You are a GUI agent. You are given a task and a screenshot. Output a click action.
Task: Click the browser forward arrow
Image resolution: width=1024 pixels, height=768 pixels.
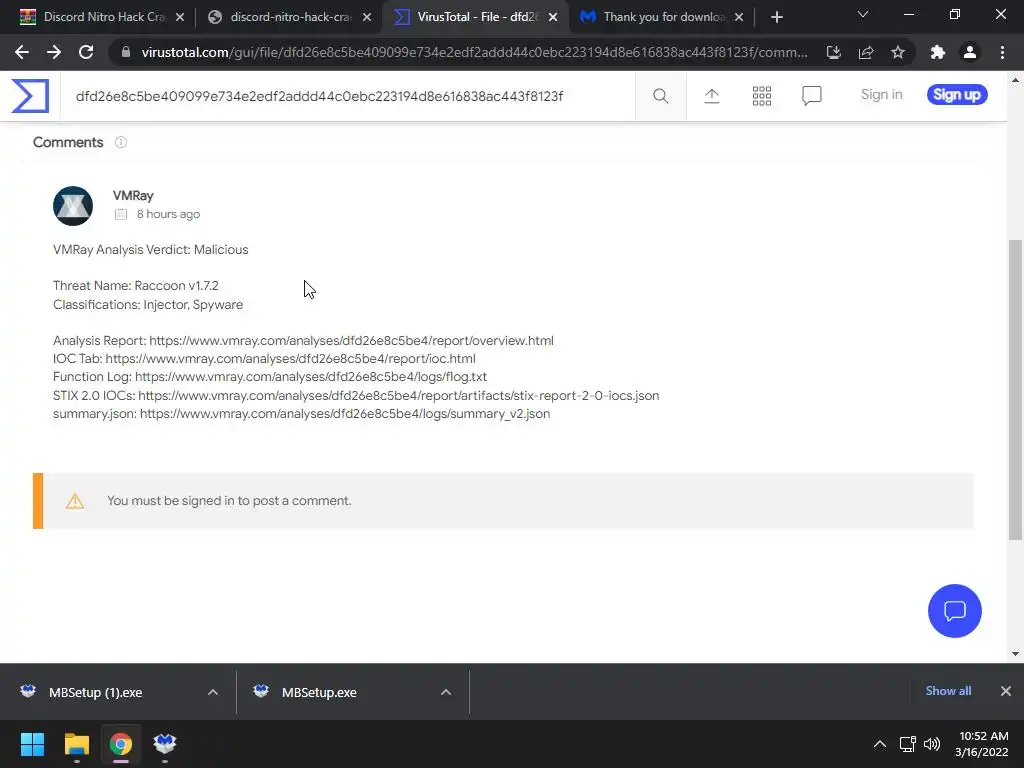54,52
